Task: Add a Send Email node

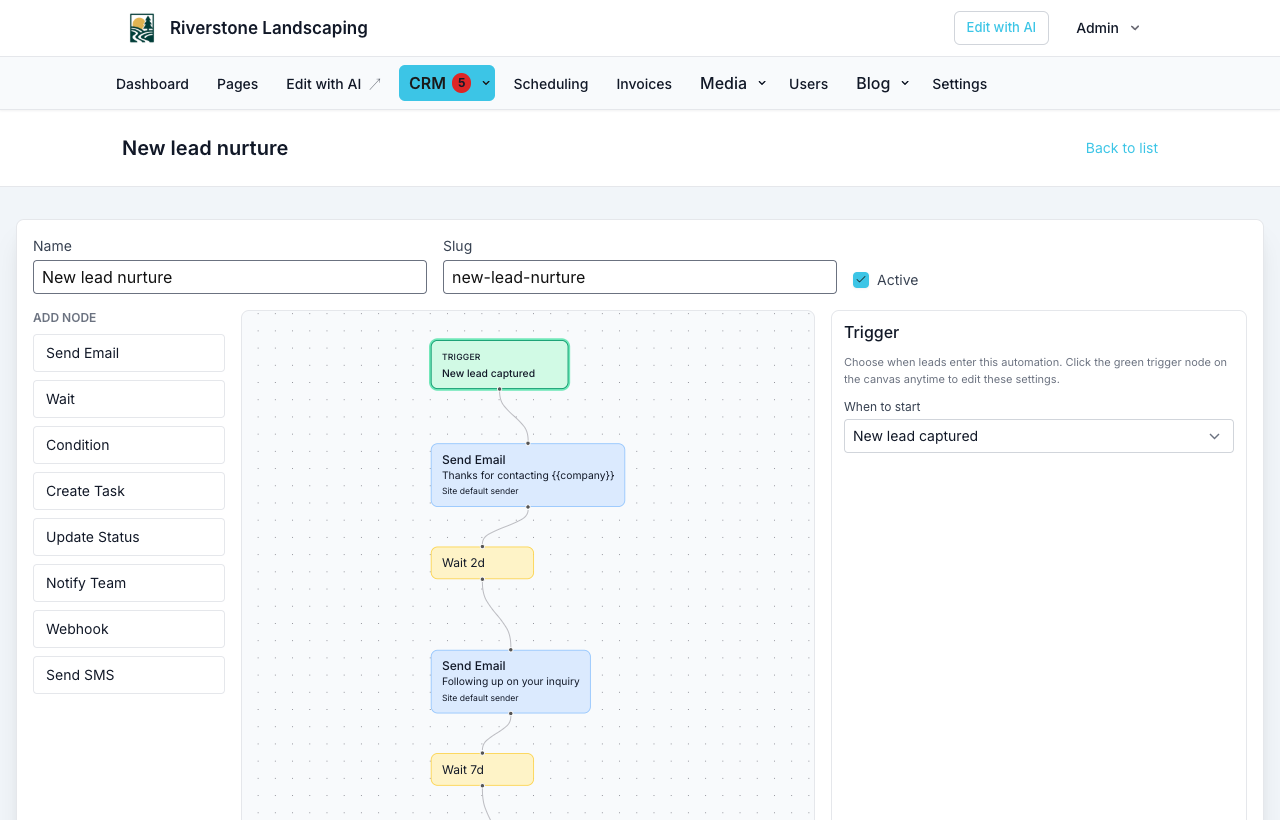Action: (x=129, y=353)
